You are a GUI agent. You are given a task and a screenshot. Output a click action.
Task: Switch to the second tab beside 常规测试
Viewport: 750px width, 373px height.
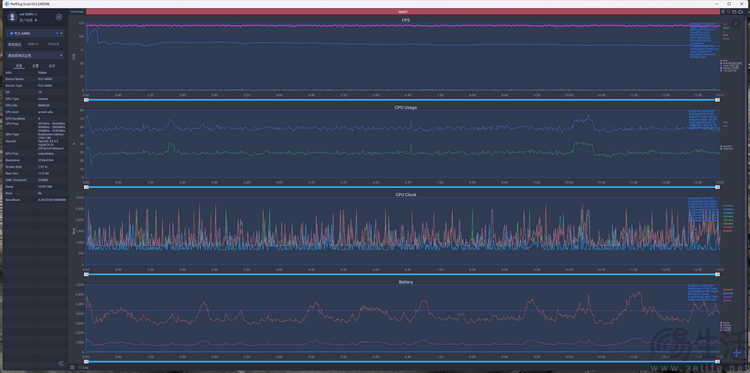(x=33, y=44)
